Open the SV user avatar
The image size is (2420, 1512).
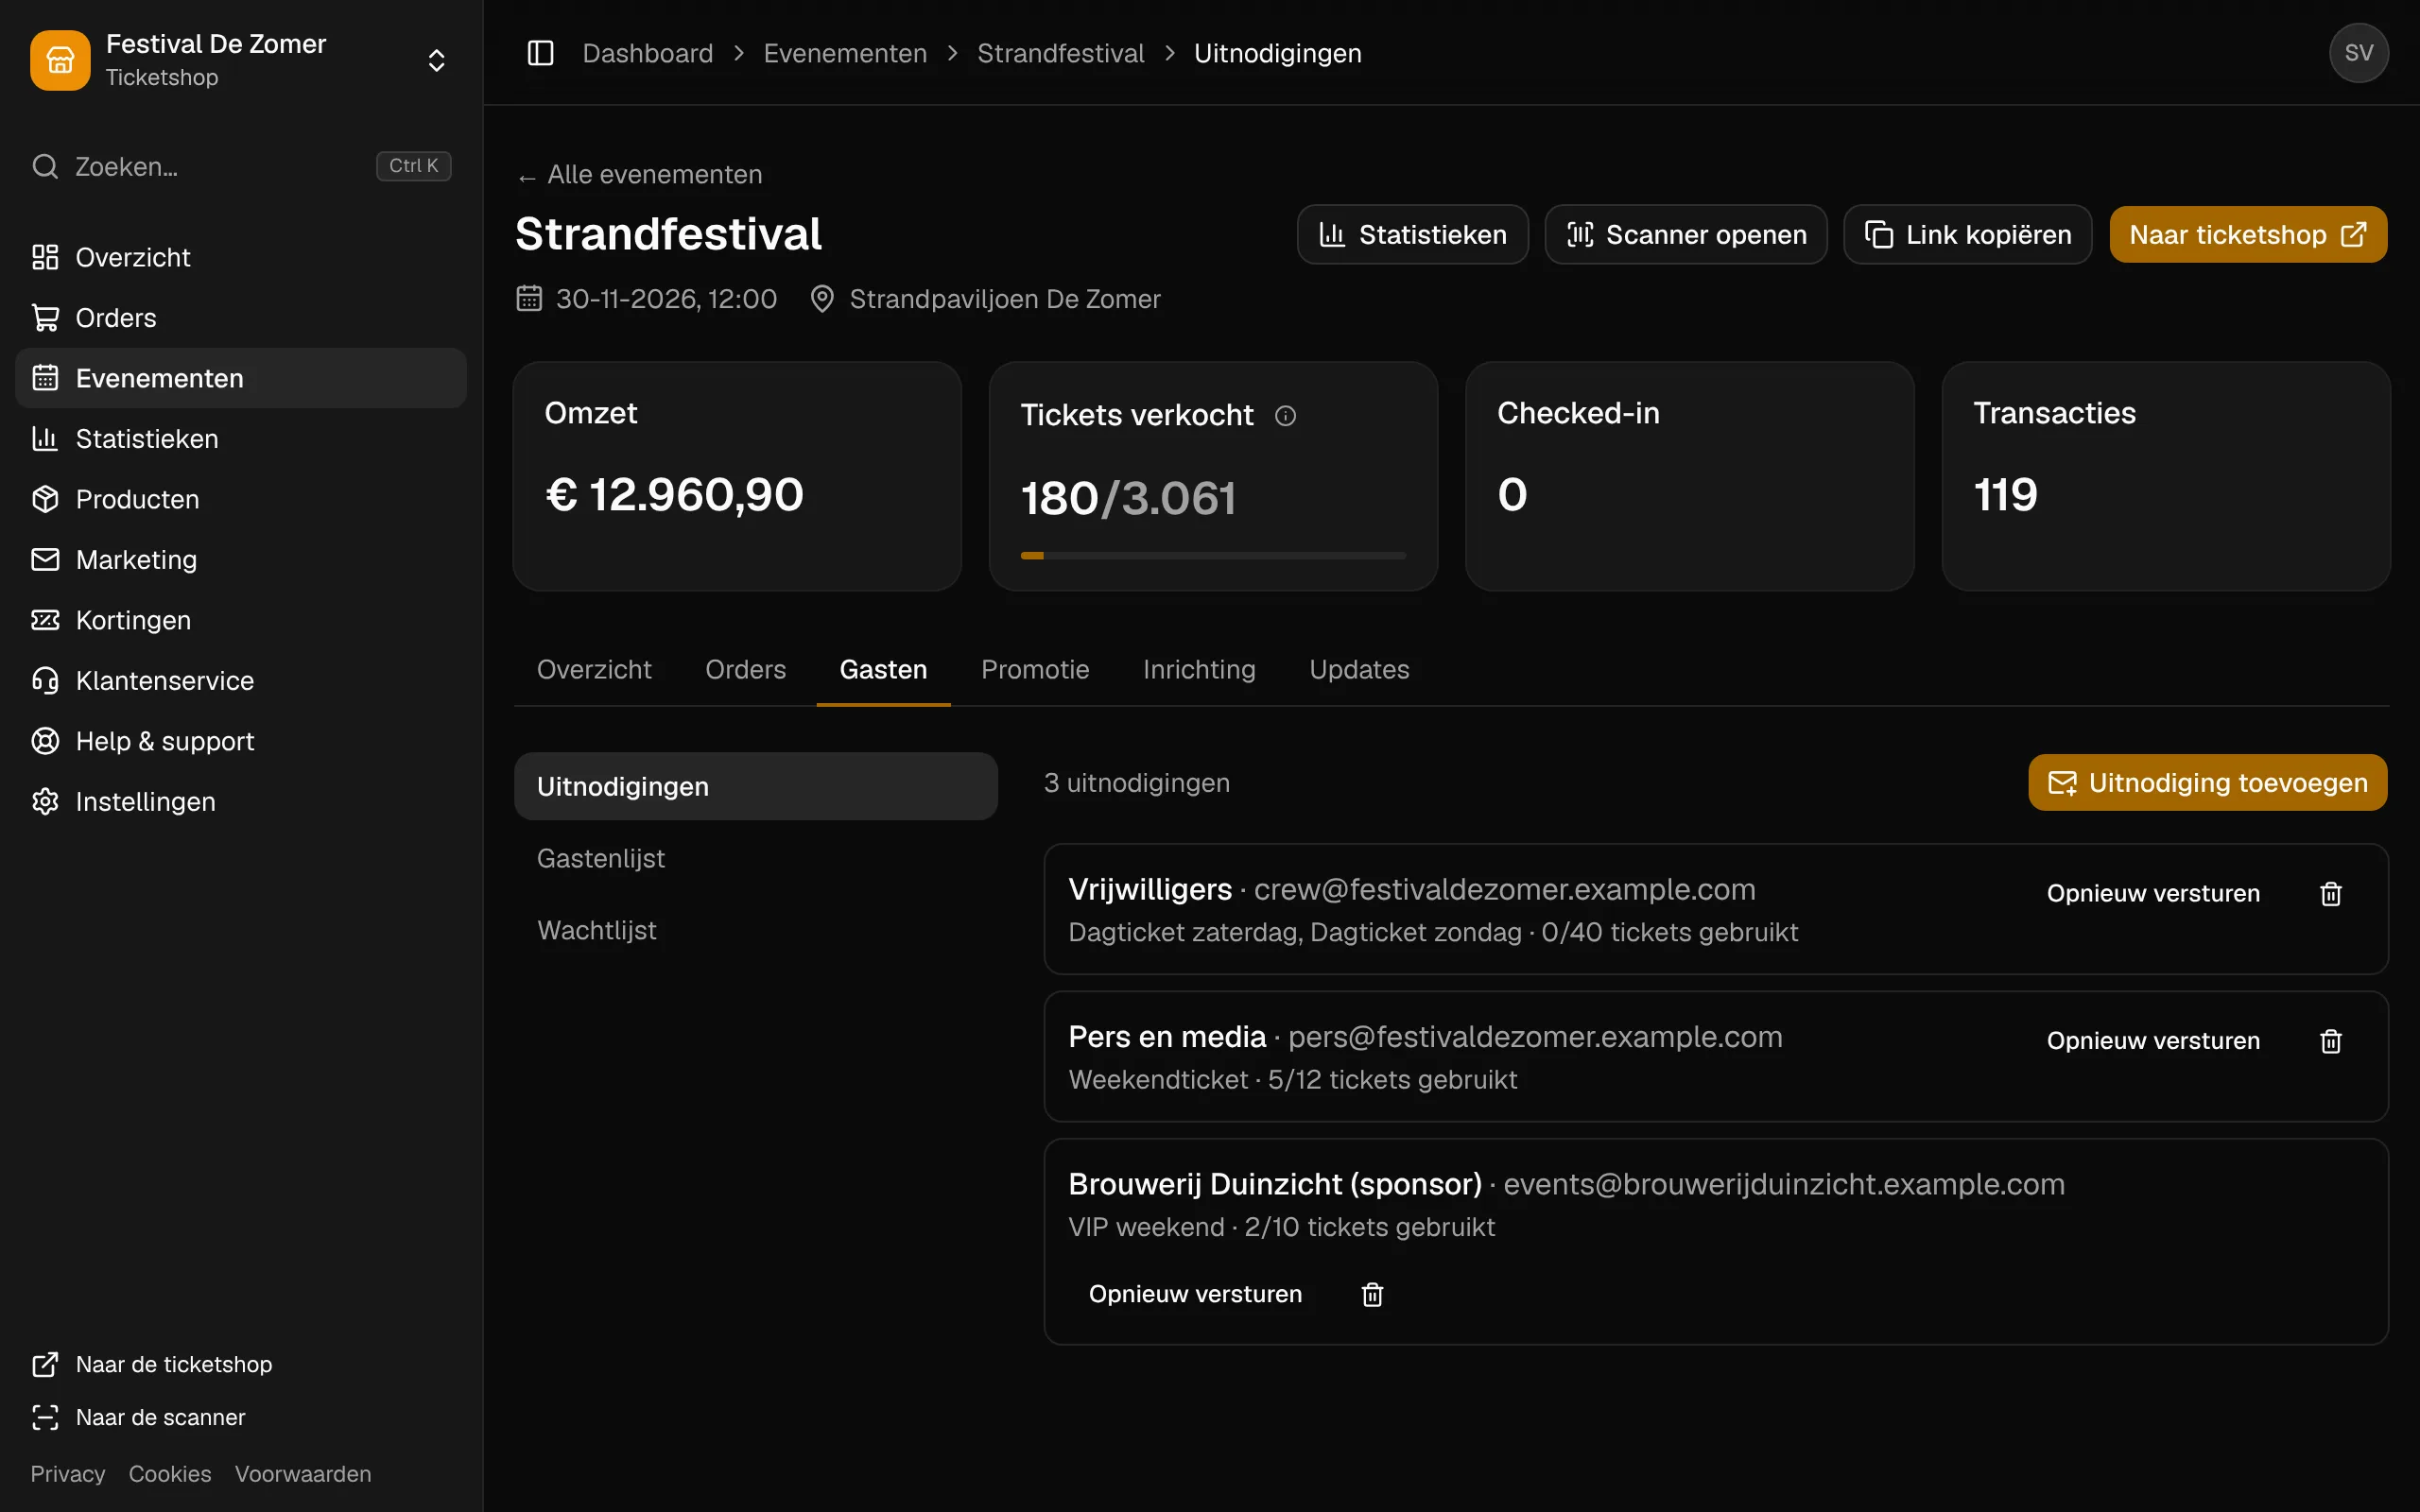point(2358,53)
